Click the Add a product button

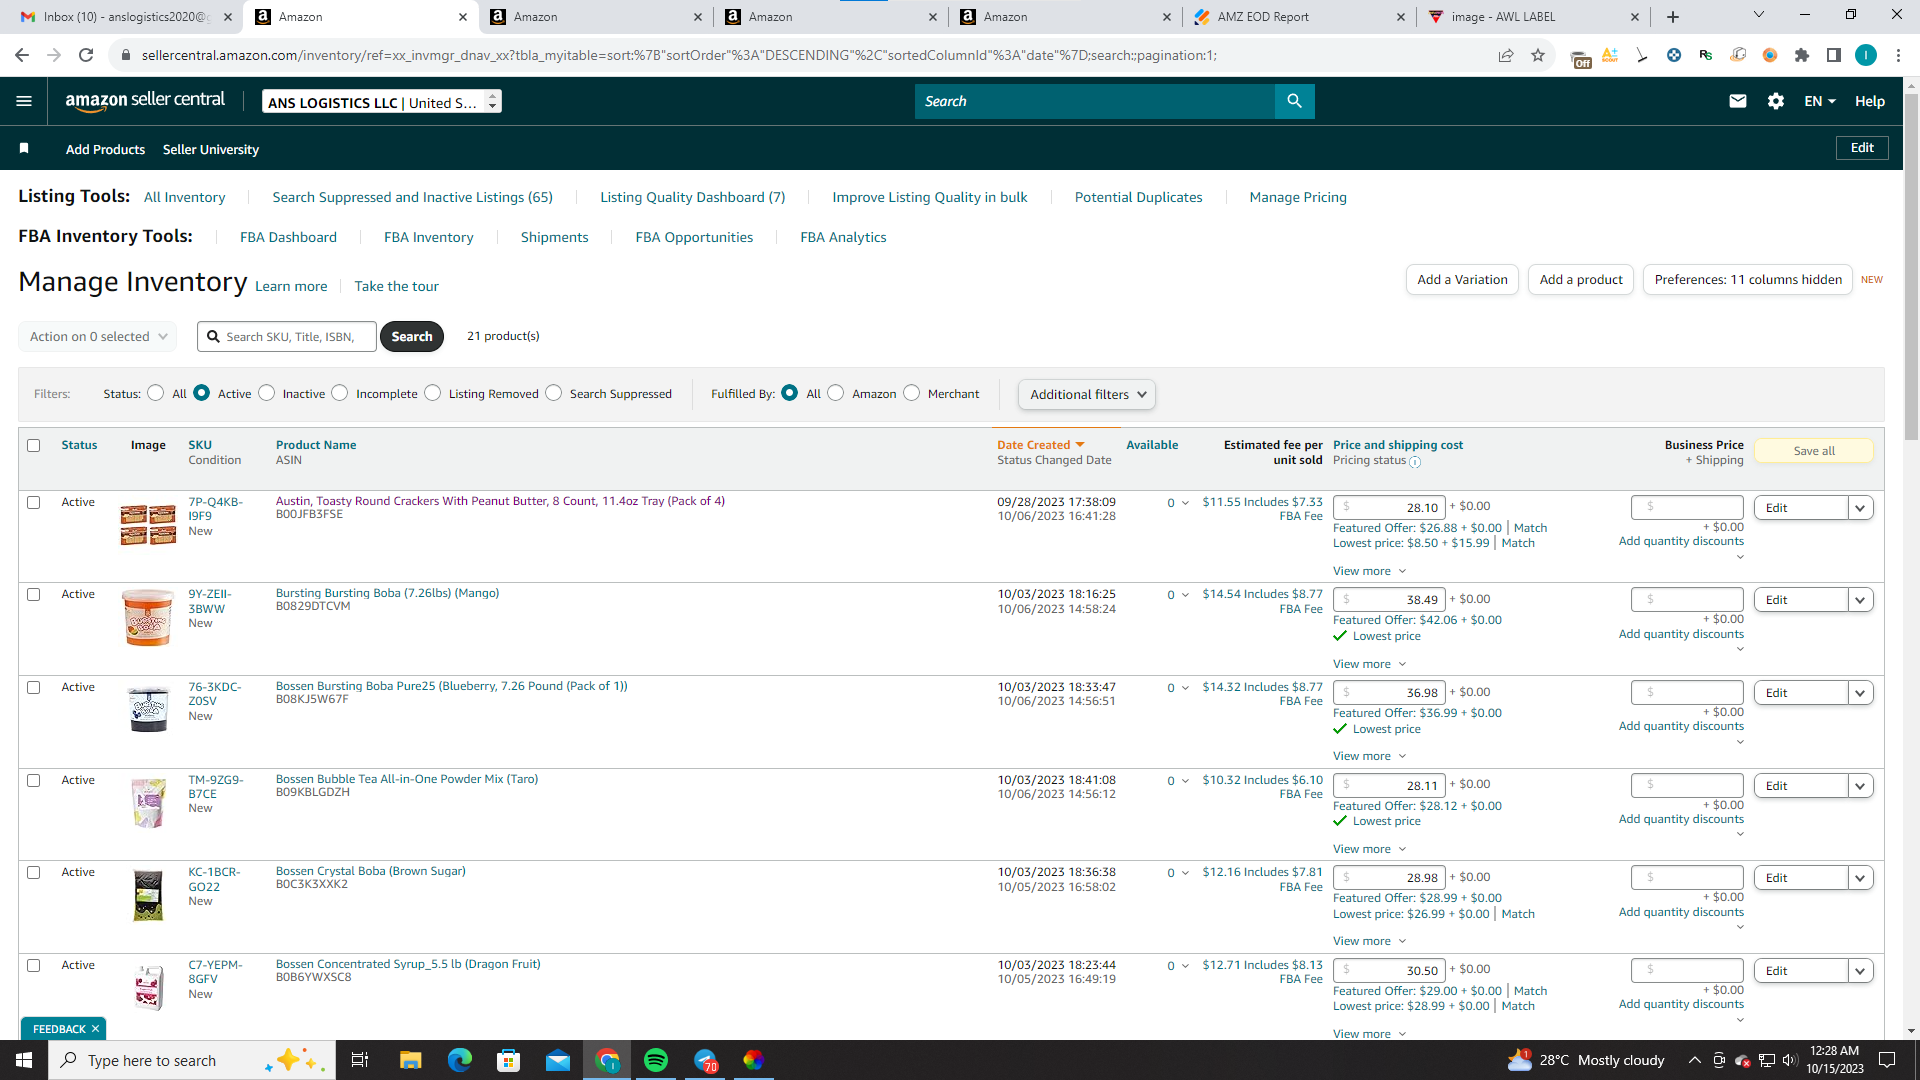(1581, 280)
